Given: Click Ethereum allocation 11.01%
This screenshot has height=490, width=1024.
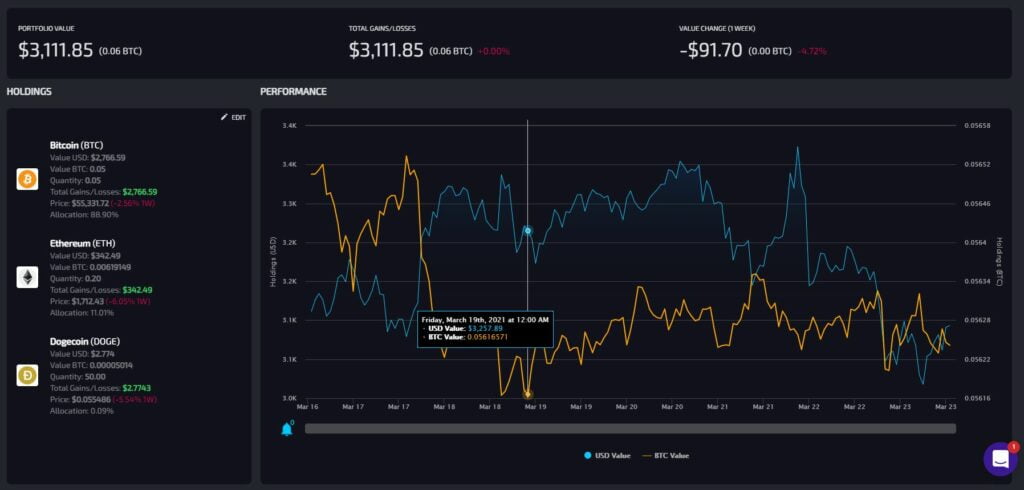Looking at the screenshot, I should point(100,313).
